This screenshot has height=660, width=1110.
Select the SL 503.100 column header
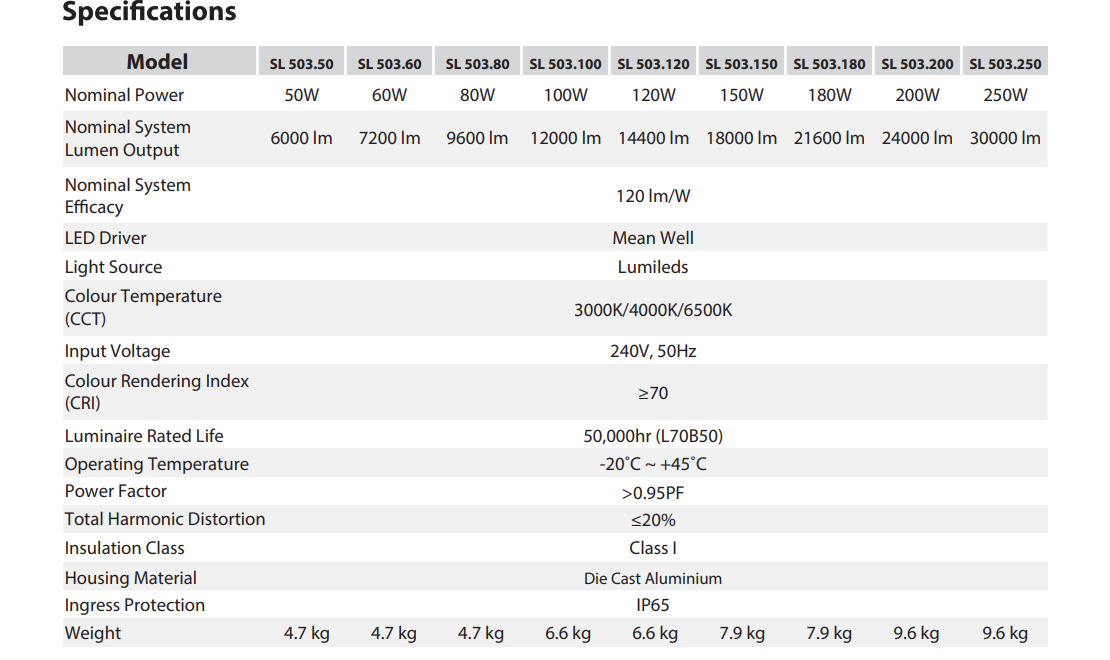coord(565,64)
